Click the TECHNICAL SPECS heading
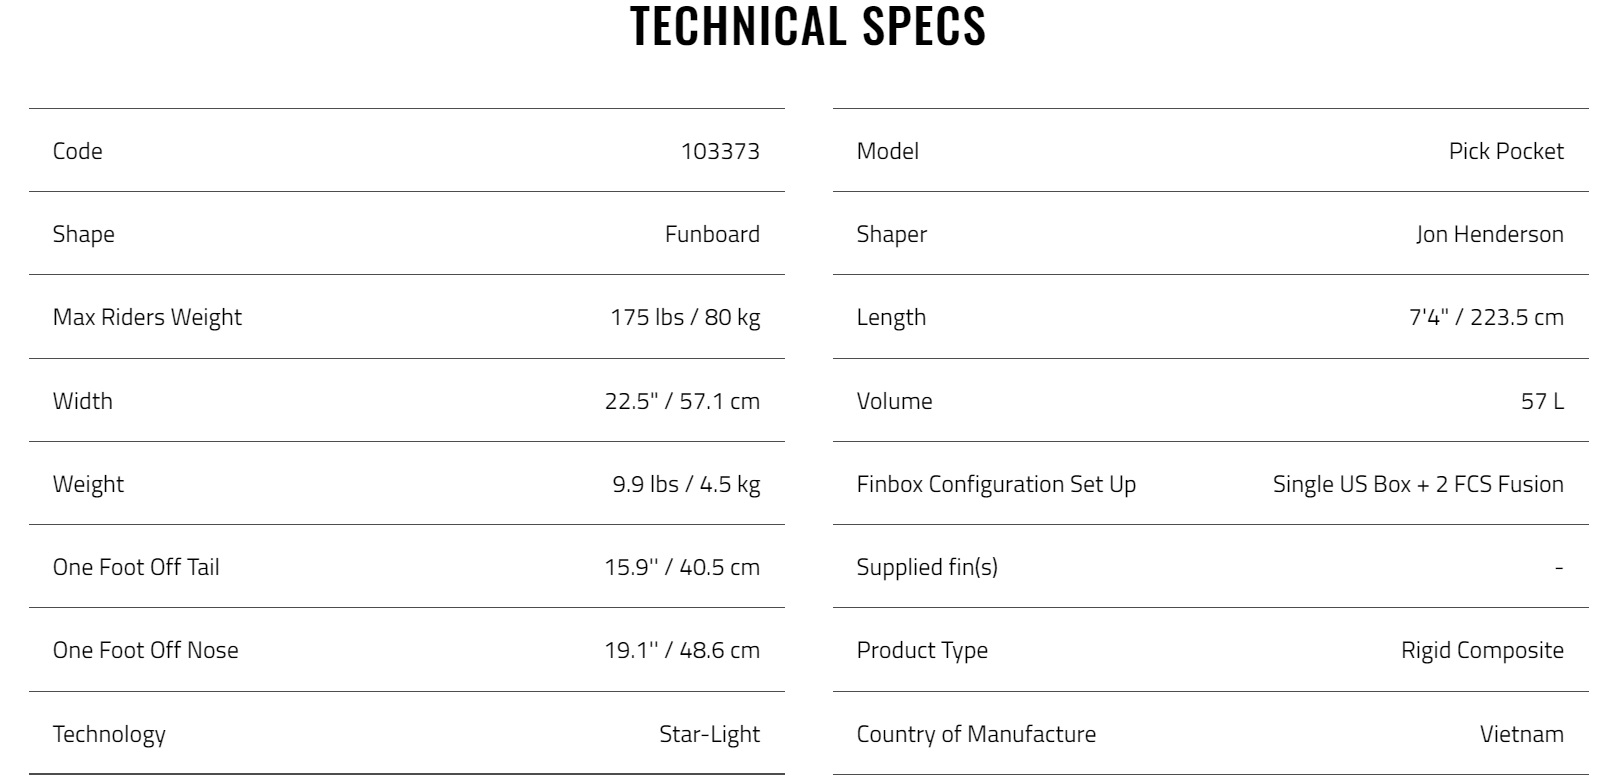 [x=808, y=26]
